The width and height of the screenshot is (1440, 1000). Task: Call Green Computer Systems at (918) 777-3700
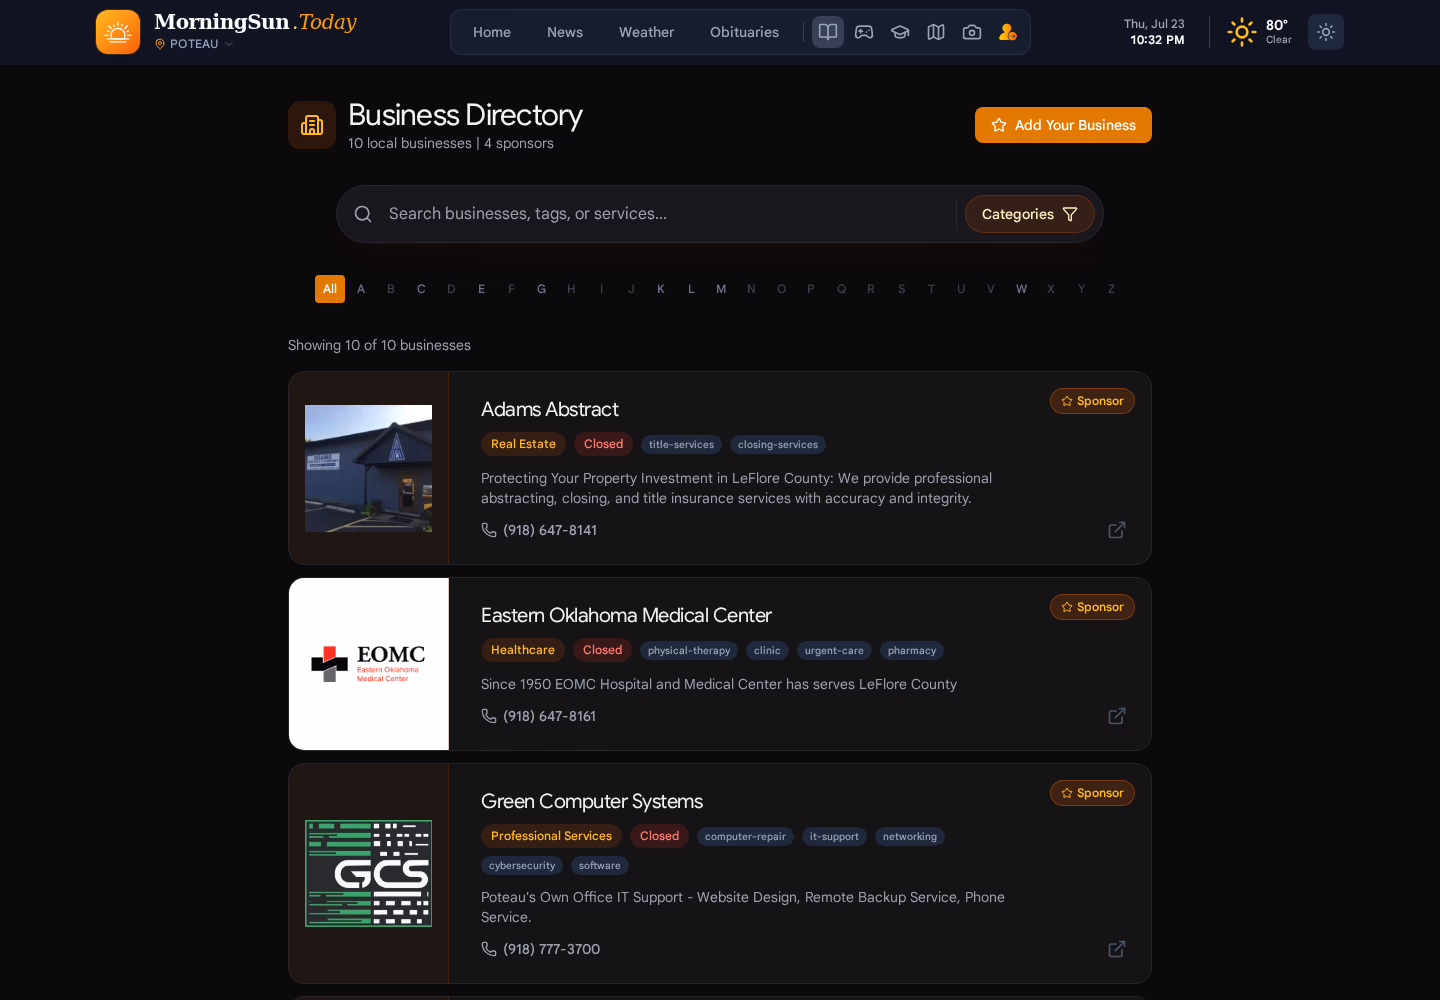[x=541, y=949]
